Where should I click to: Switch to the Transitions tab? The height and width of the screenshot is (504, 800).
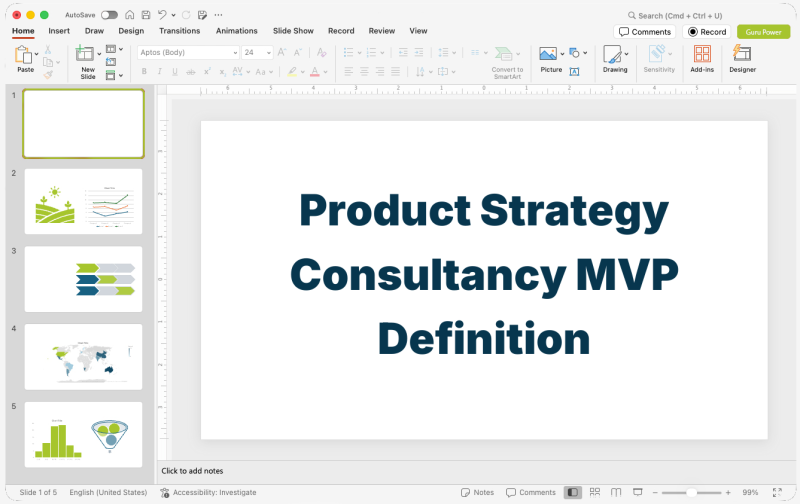click(180, 31)
